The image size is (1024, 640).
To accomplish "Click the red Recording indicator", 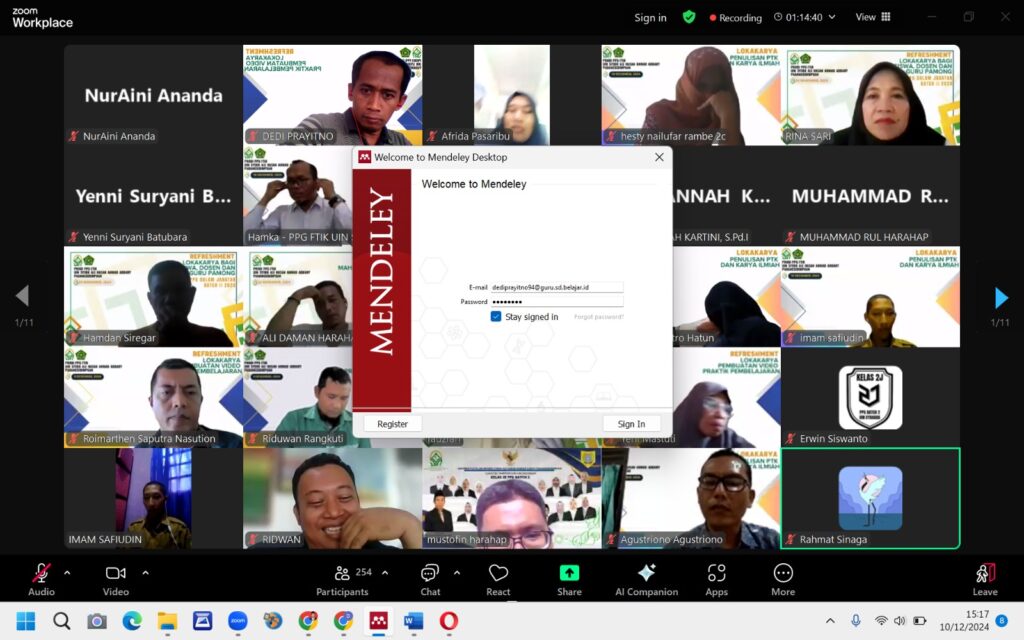I will click(735, 18).
